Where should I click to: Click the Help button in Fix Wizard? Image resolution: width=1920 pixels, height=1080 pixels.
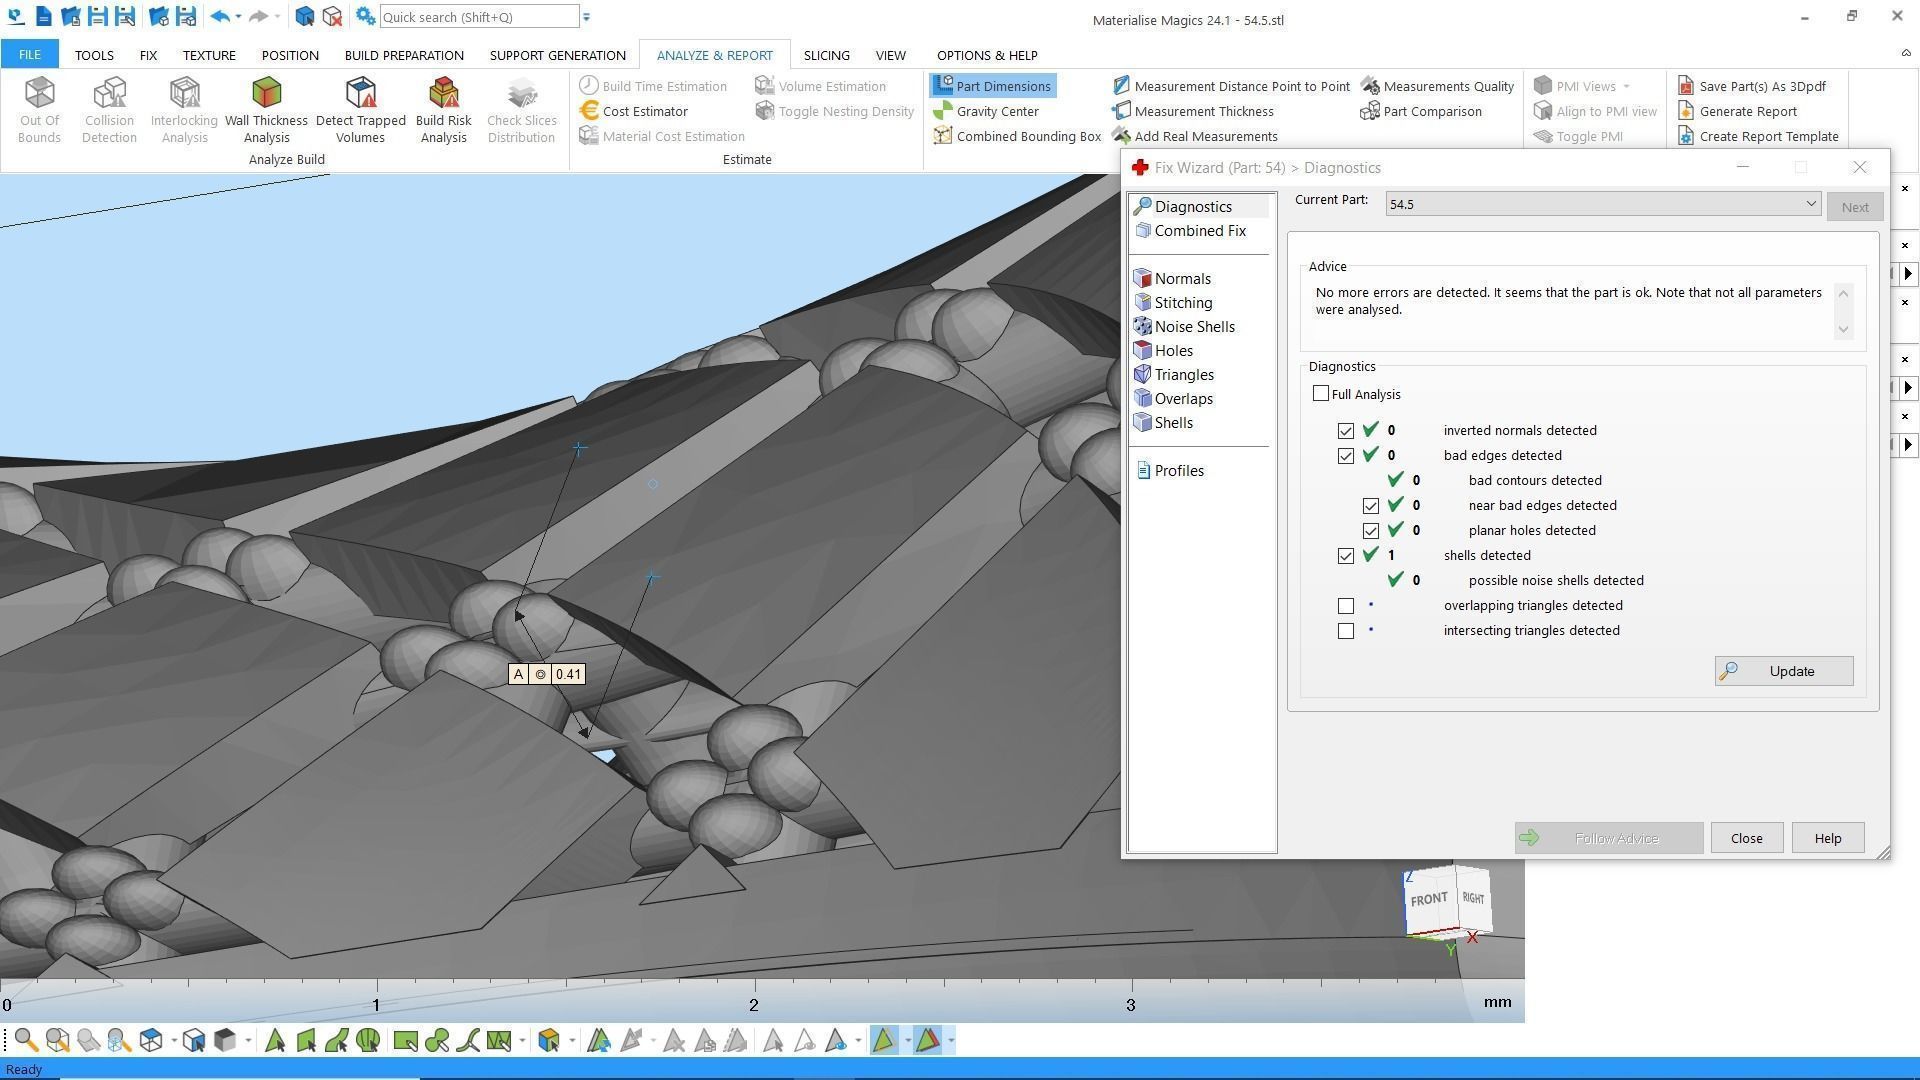[x=1827, y=838]
